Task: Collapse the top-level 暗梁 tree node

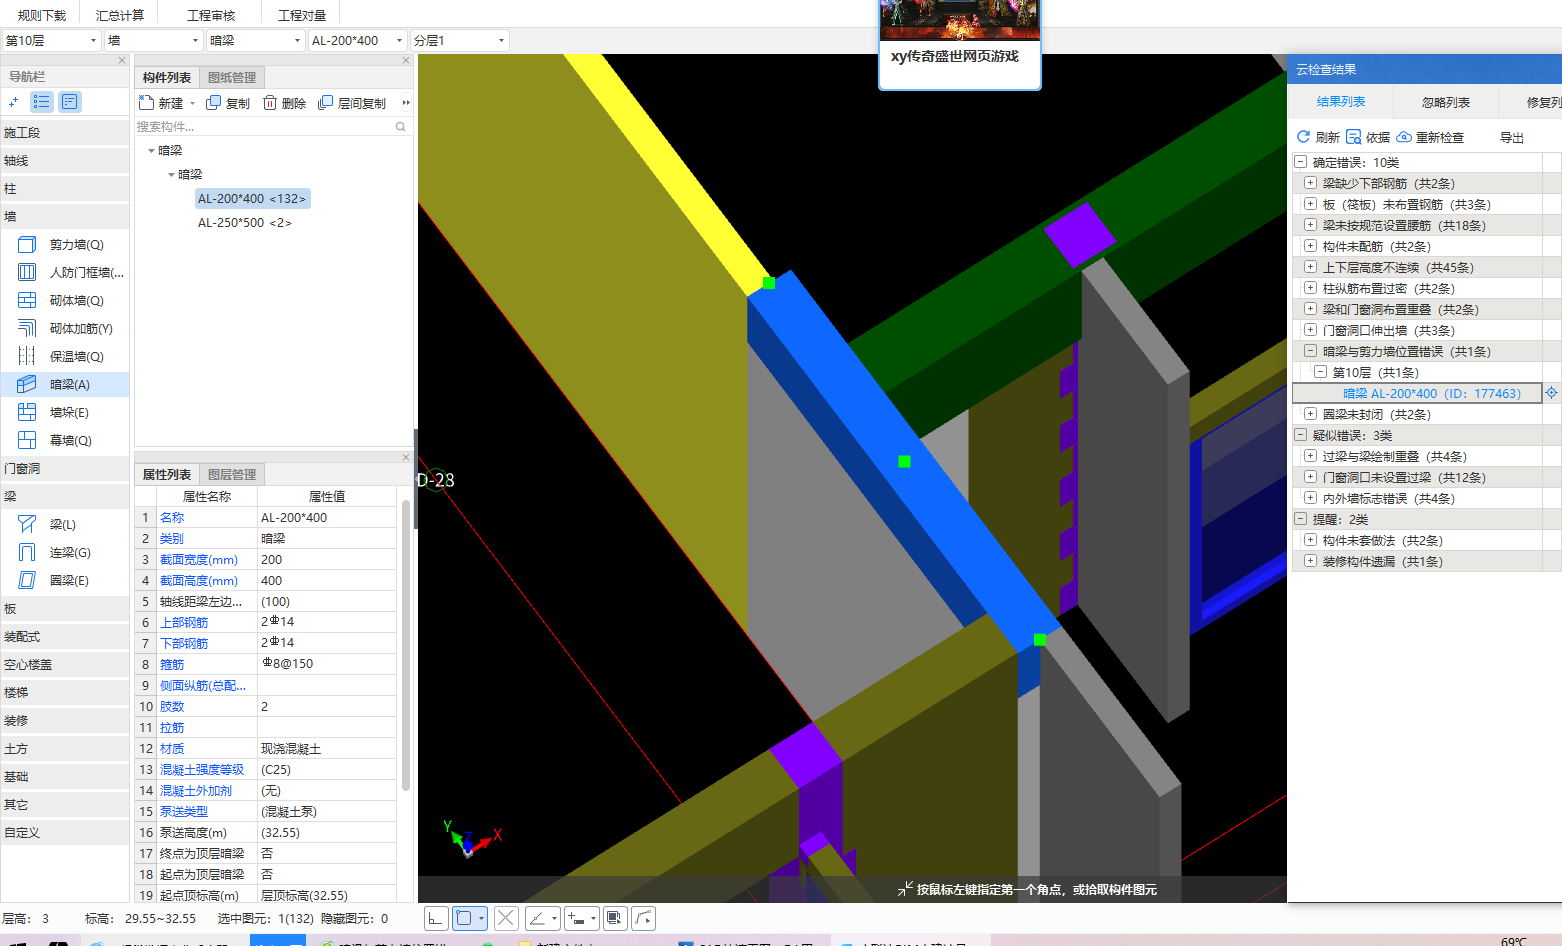Action: pos(151,151)
